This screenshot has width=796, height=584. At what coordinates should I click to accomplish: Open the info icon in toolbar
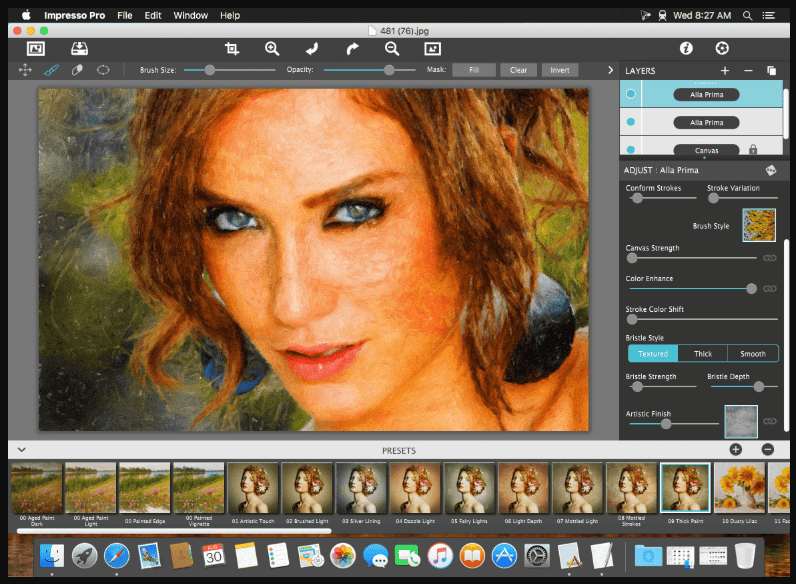click(686, 48)
